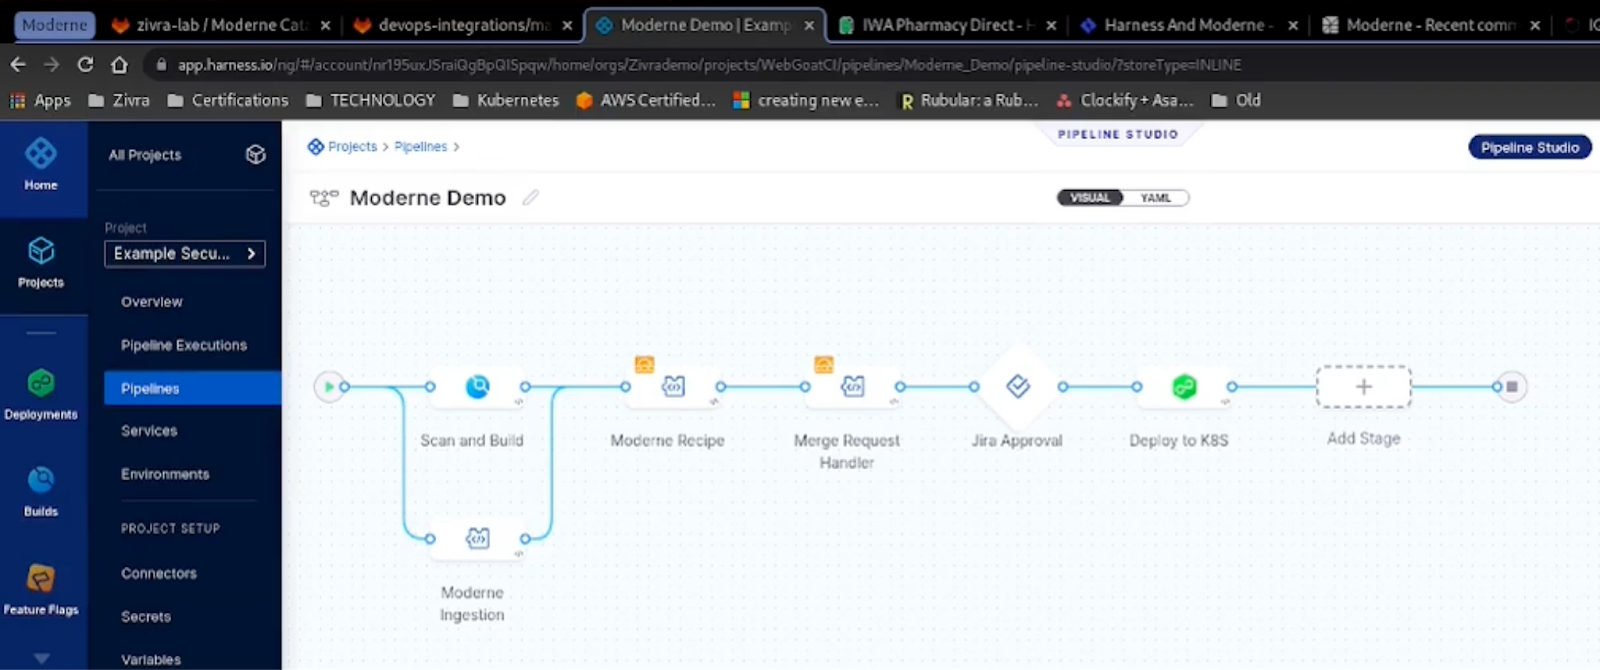Screen dimensions: 1600x670
Task: Open the Feature Flags module icon
Action: [41, 578]
